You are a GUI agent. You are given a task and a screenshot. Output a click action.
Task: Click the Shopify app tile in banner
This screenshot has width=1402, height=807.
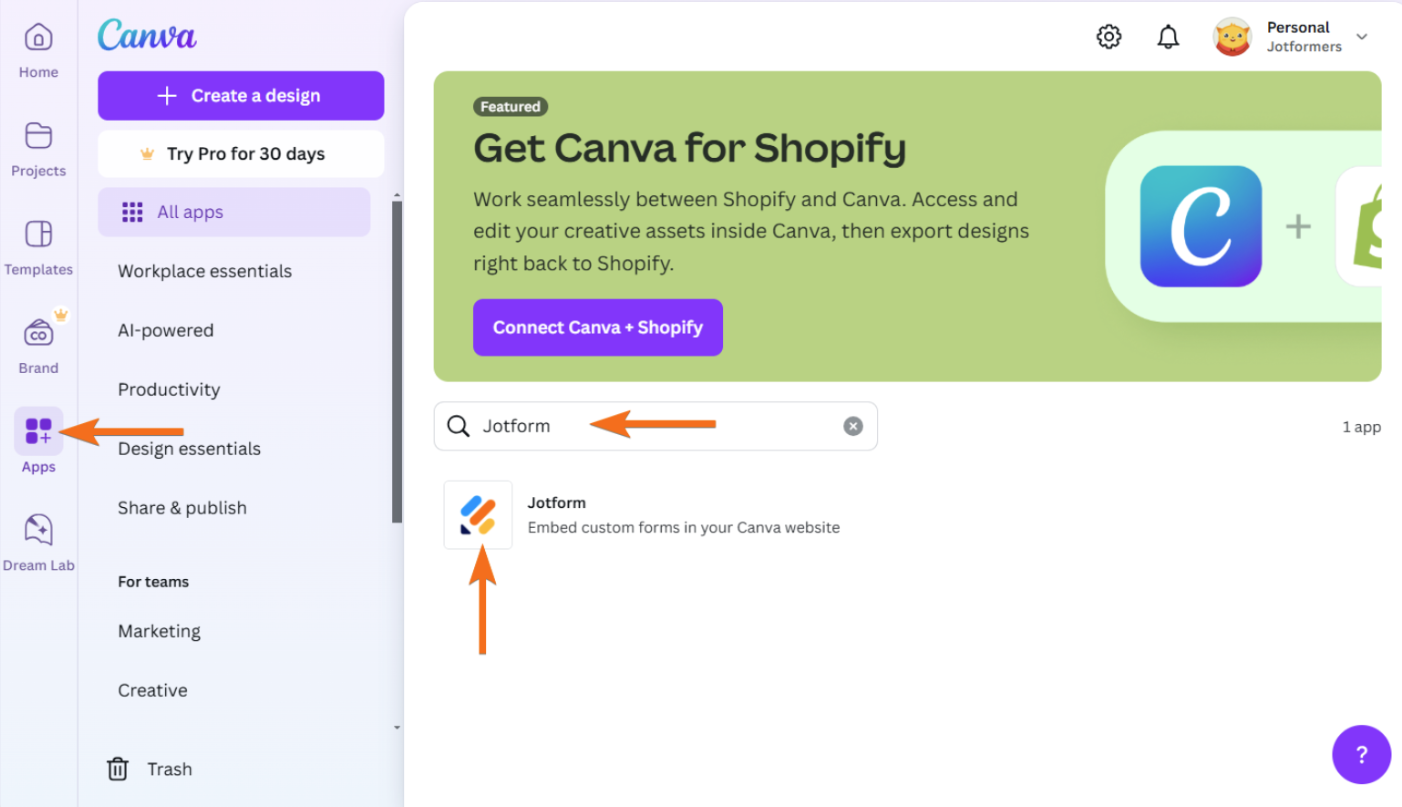[x=1359, y=227]
